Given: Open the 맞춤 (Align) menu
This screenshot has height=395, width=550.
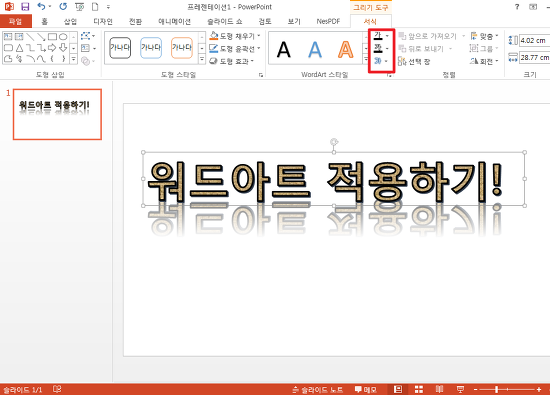Looking at the screenshot, I should point(484,36).
